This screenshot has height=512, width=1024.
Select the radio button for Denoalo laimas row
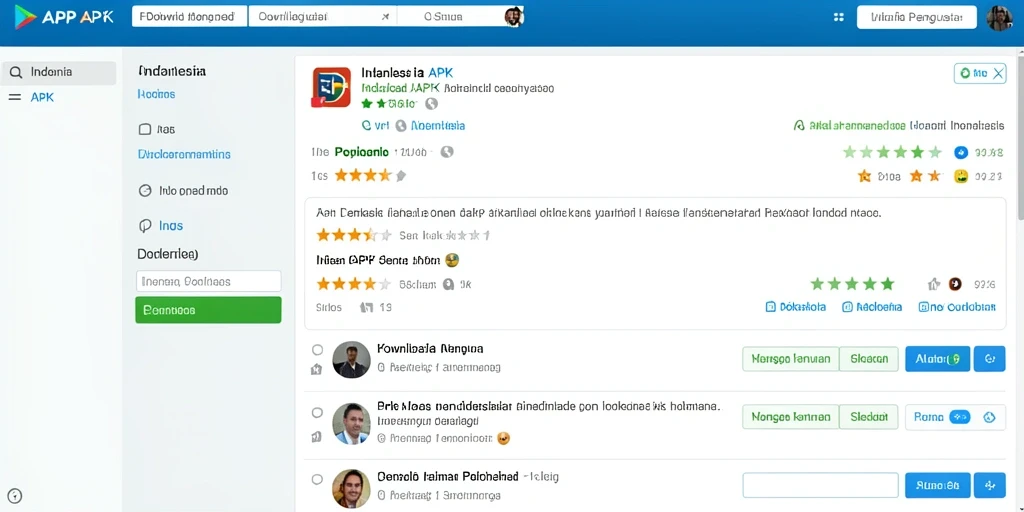click(317, 479)
